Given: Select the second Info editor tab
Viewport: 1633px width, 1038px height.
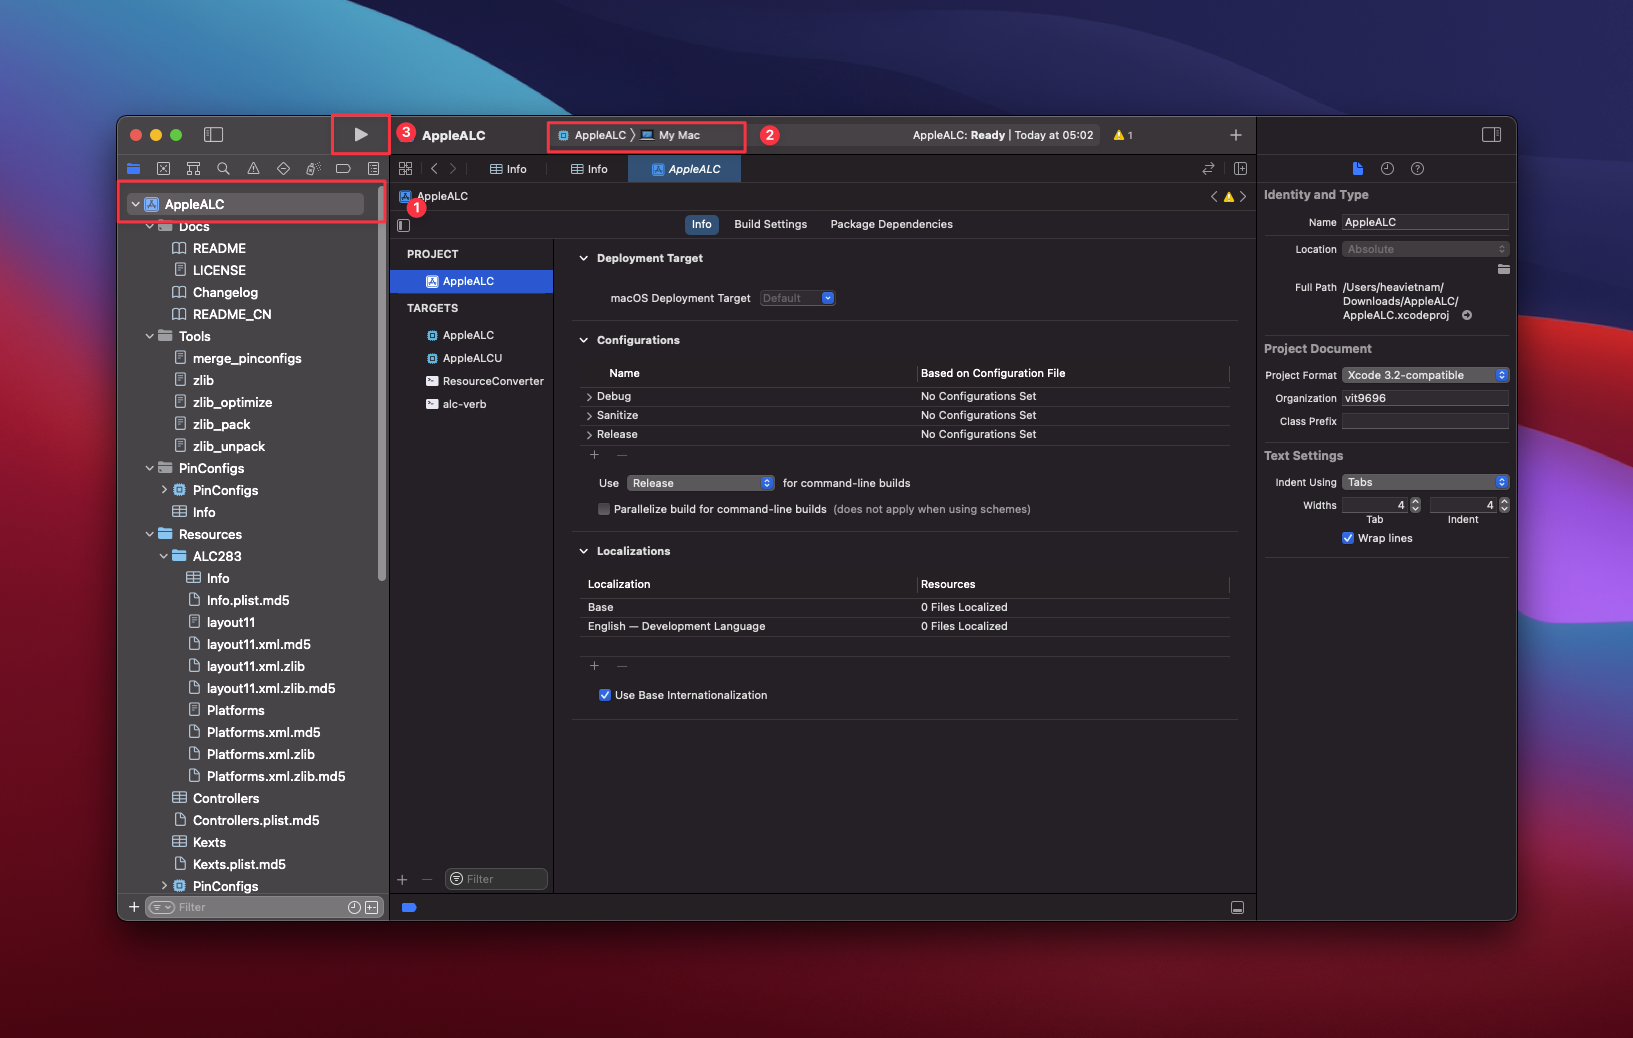Looking at the screenshot, I should coord(589,169).
